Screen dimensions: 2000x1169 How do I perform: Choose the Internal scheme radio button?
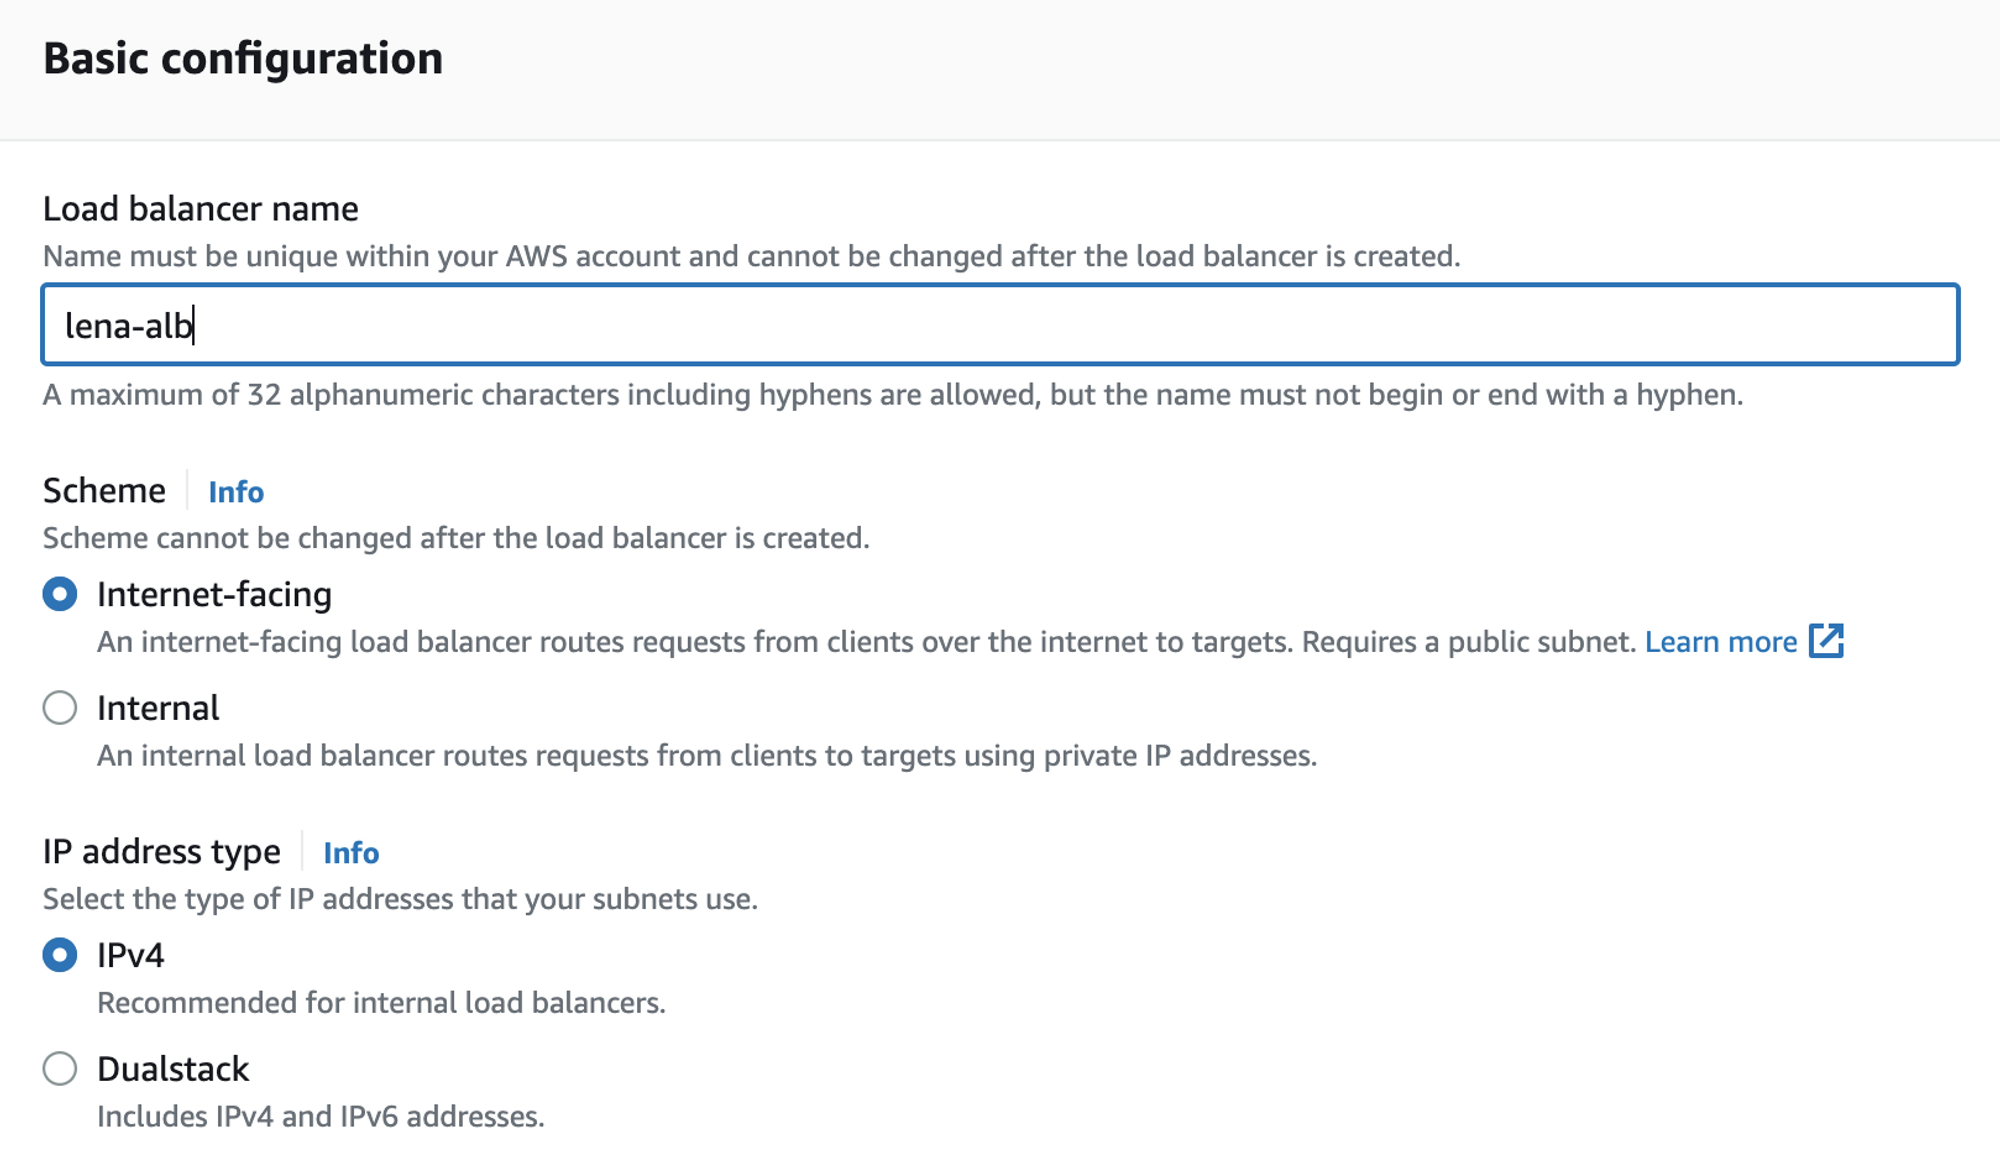pyautogui.click(x=60, y=708)
